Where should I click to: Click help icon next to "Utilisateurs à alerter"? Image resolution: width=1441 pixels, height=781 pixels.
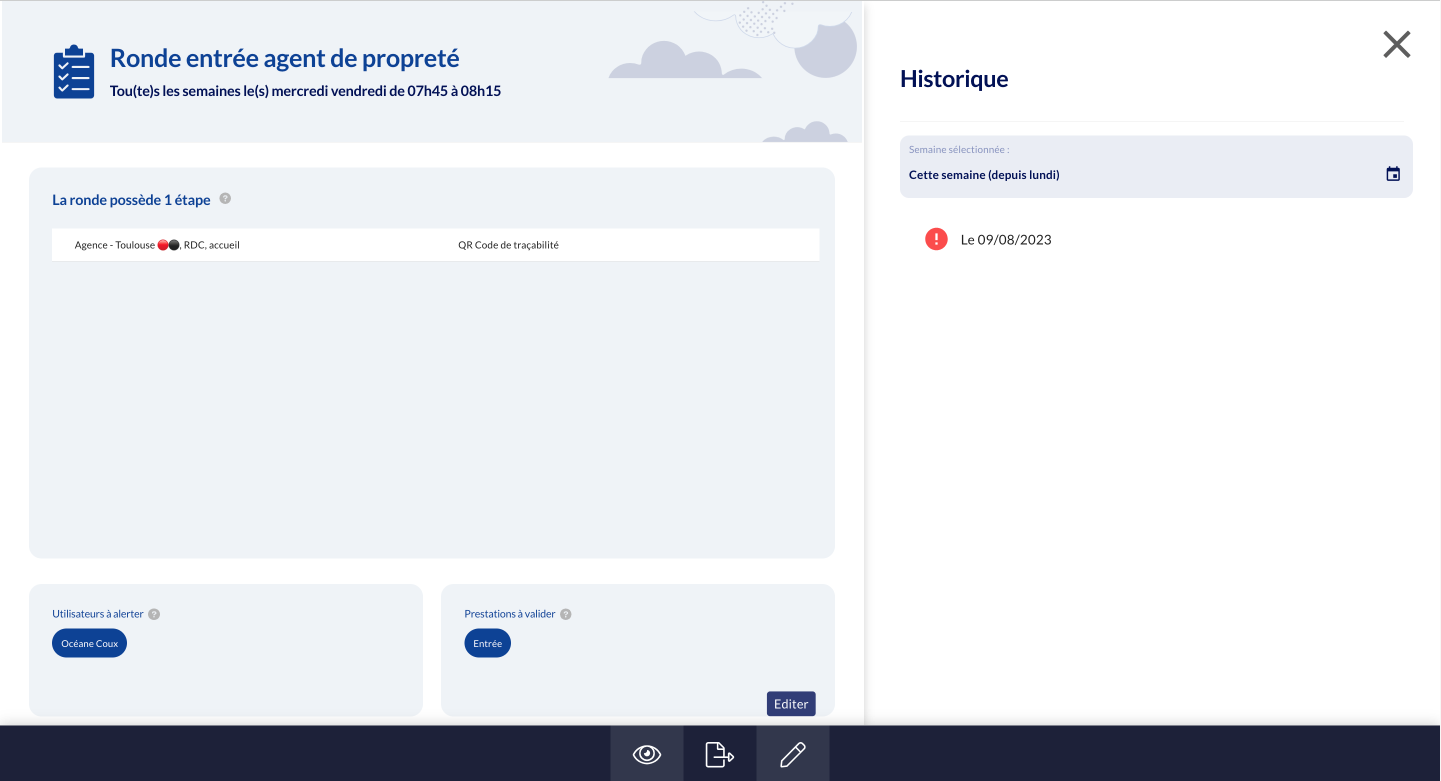pyautogui.click(x=154, y=614)
